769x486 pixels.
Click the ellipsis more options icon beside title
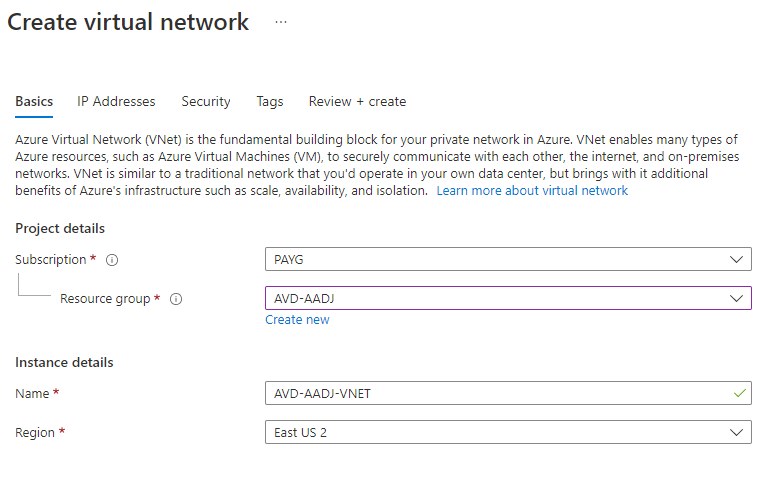[281, 23]
